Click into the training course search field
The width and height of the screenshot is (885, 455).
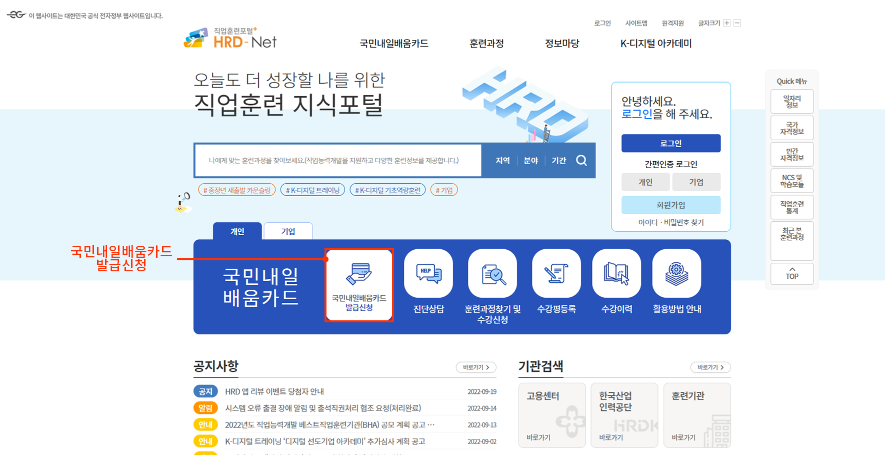click(x=338, y=161)
